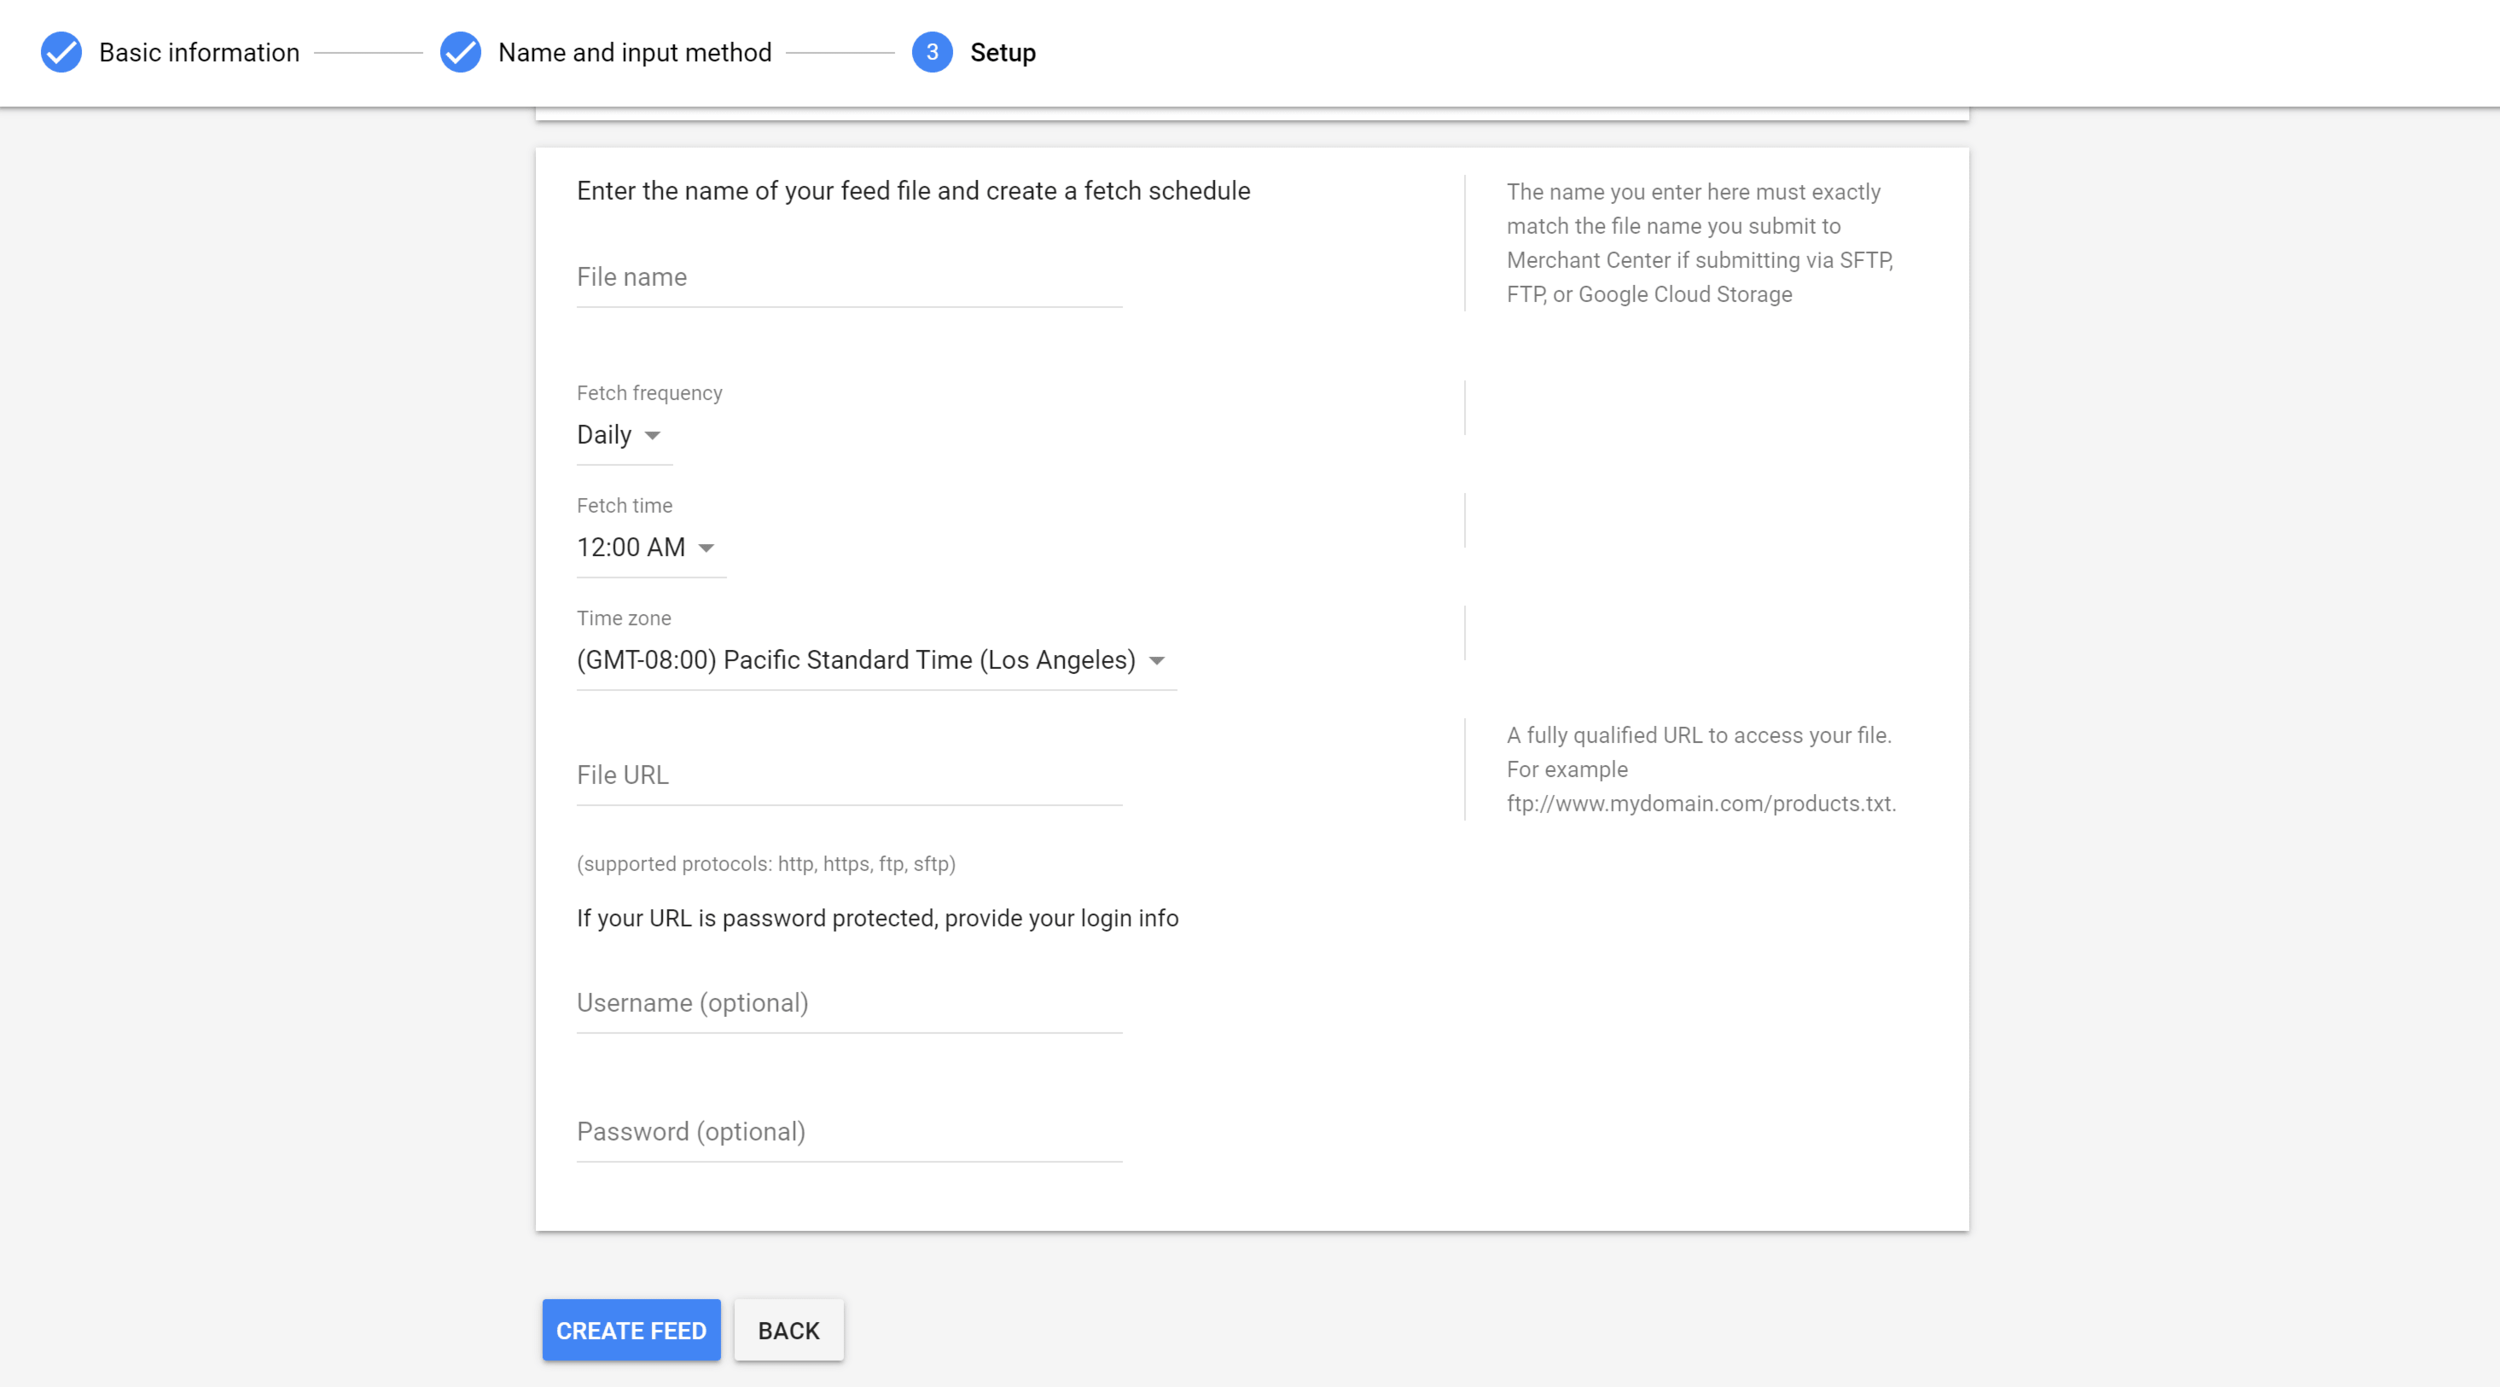This screenshot has height=1387, width=2500.
Task: Click the supported protocols hint text
Action: (x=766, y=864)
